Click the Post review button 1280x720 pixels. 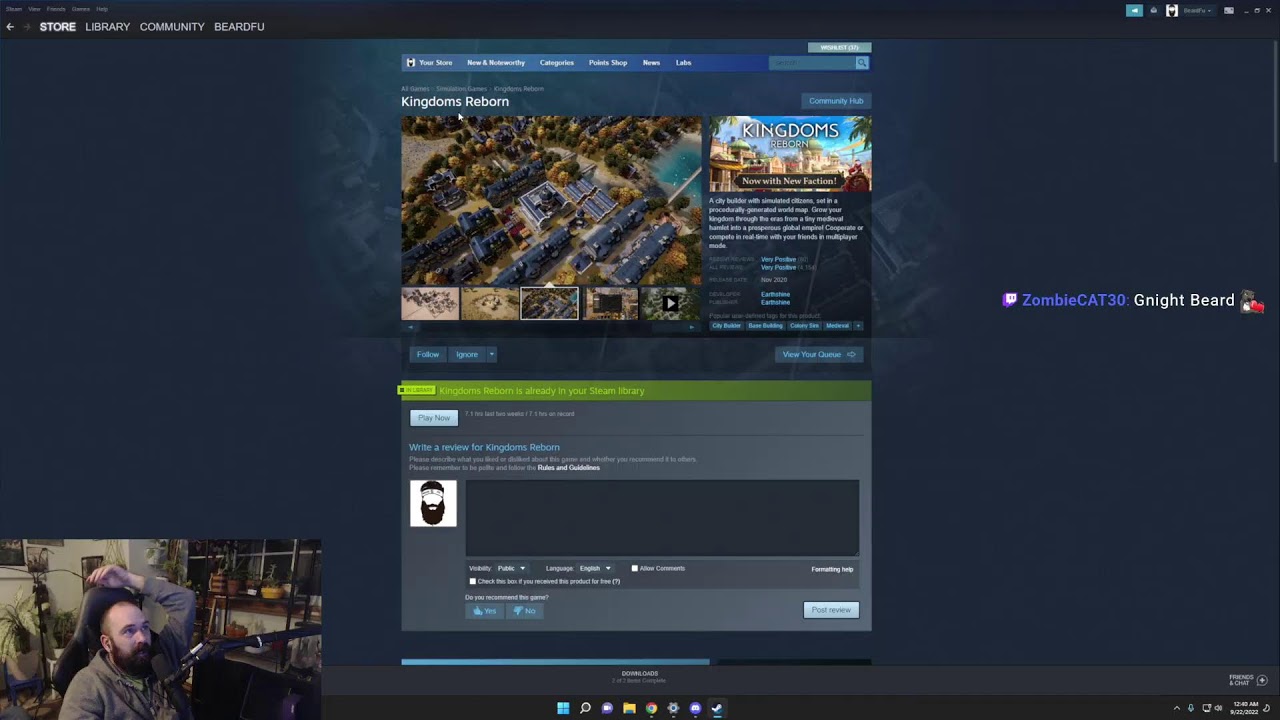coord(831,610)
